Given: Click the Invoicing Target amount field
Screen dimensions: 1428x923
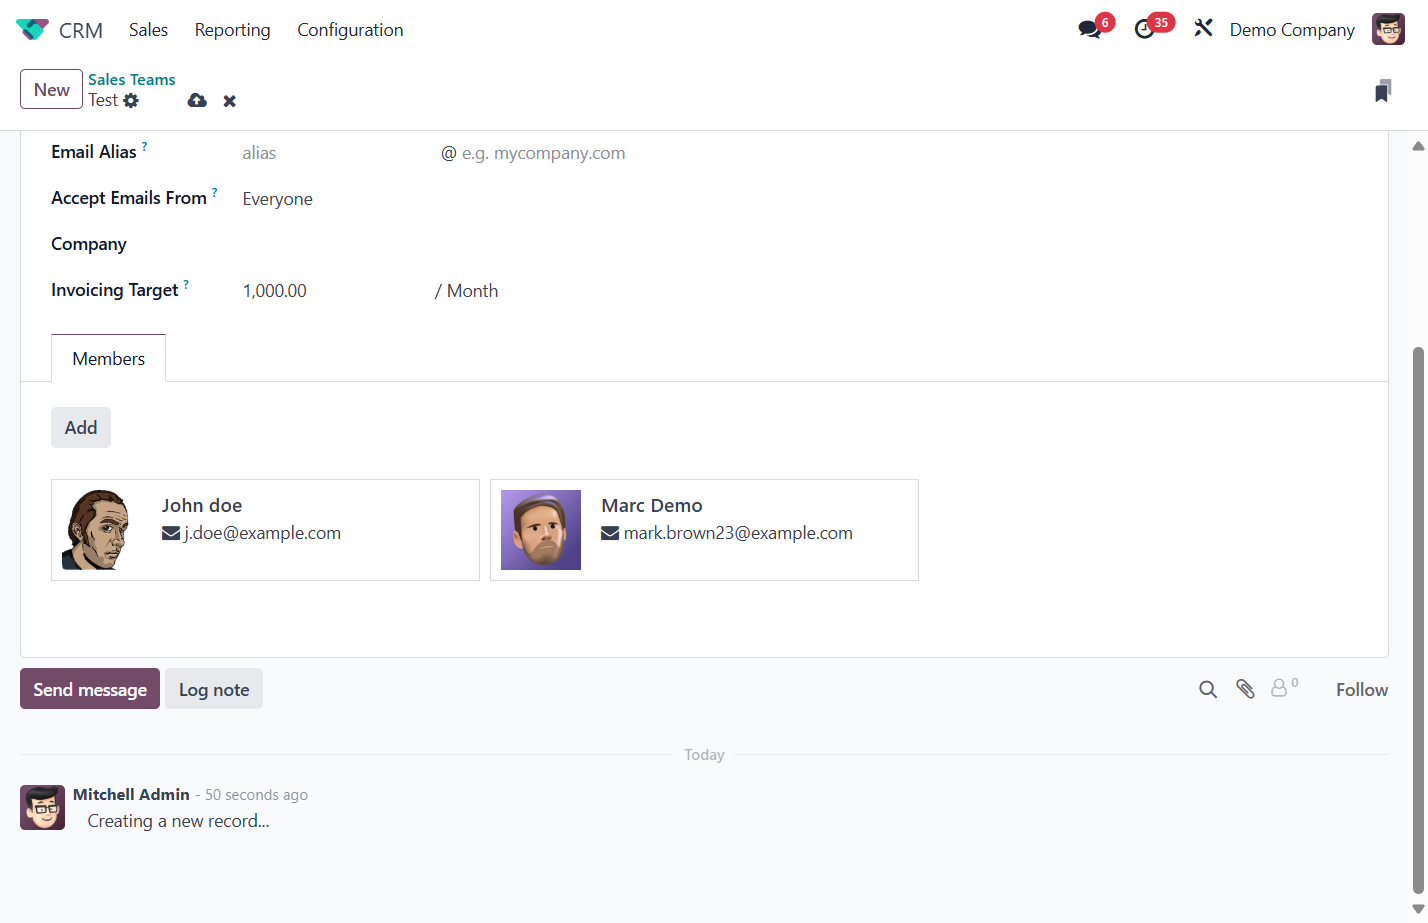Looking at the screenshot, I should [335, 291].
